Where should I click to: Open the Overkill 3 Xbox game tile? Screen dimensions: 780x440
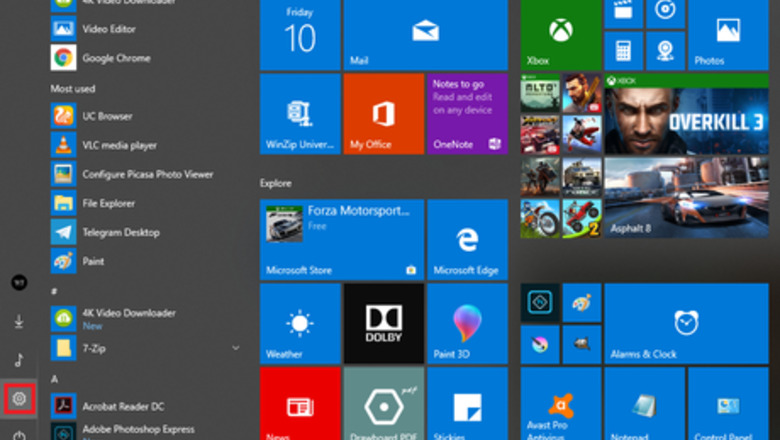686,114
